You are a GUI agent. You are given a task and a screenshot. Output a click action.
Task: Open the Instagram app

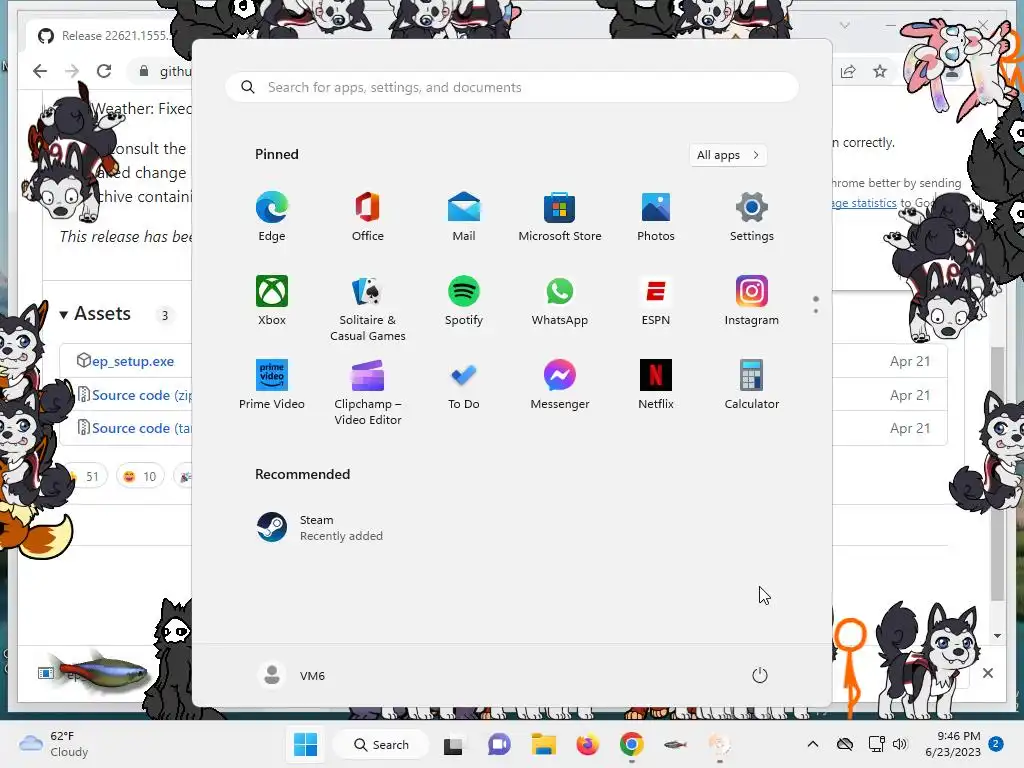coord(752,301)
